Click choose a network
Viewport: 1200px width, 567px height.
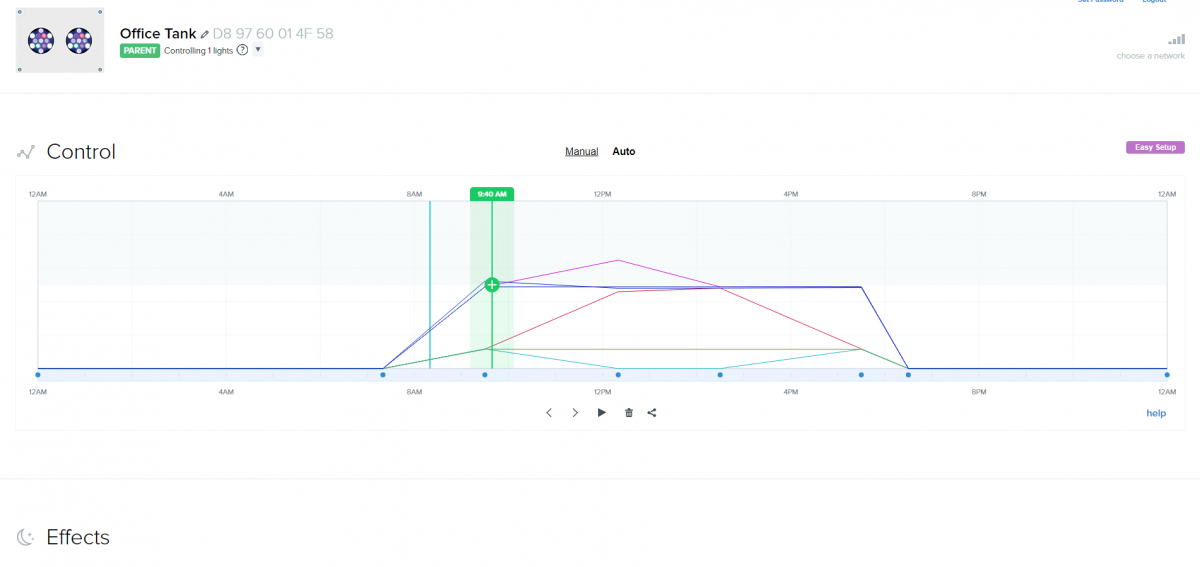[x=1151, y=56]
